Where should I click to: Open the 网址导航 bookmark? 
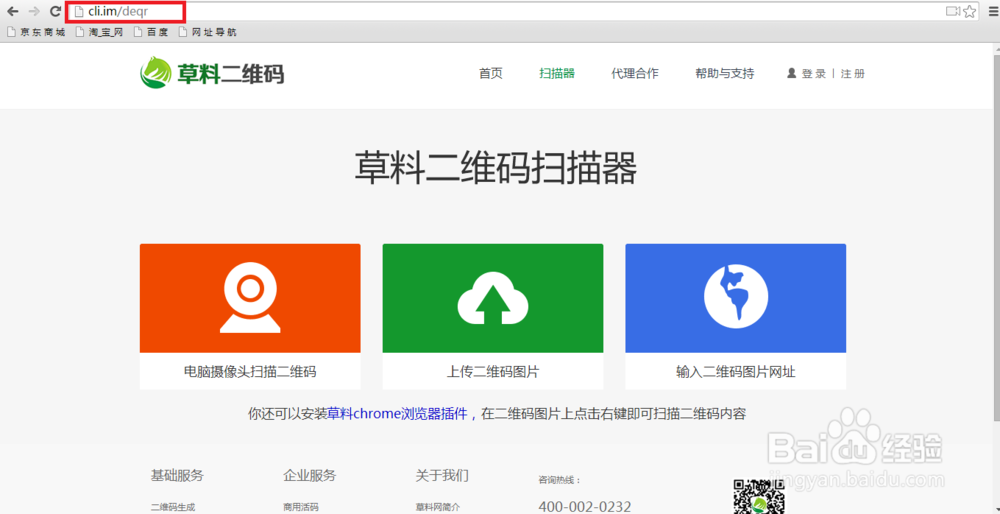pyautogui.click(x=208, y=32)
